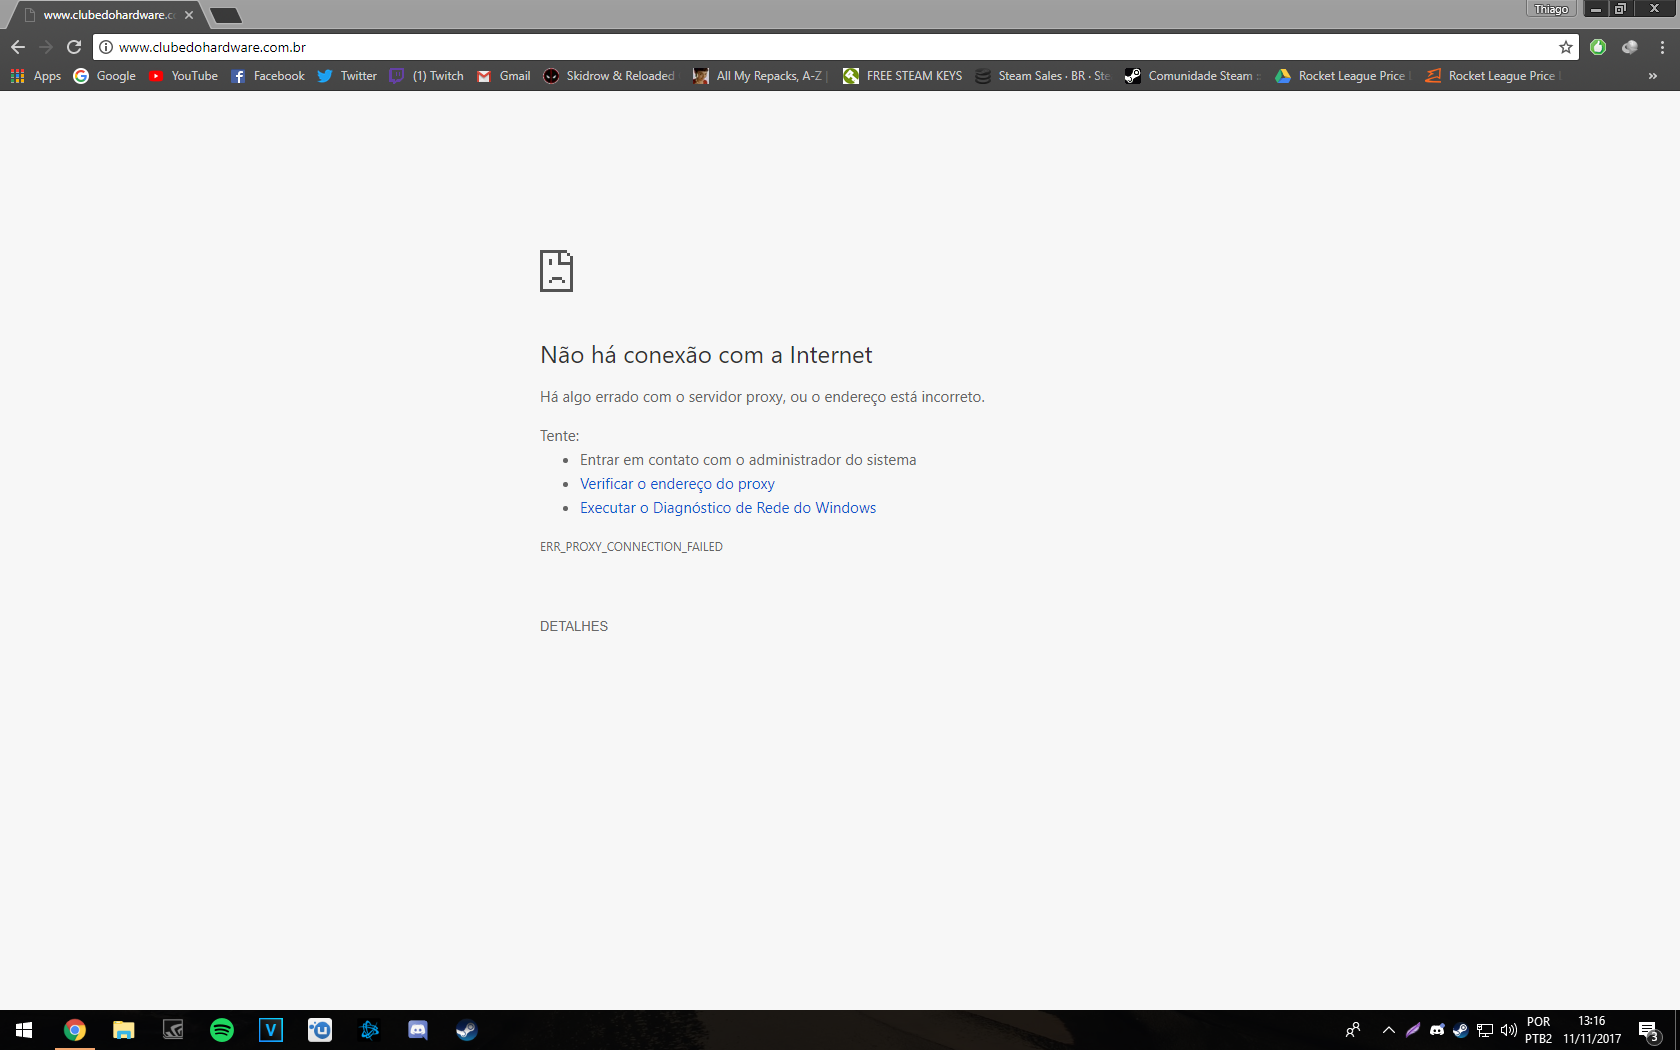The height and width of the screenshot is (1050, 1680).
Task: Open the (1) Twitch bookmark
Action: pos(426,76)
